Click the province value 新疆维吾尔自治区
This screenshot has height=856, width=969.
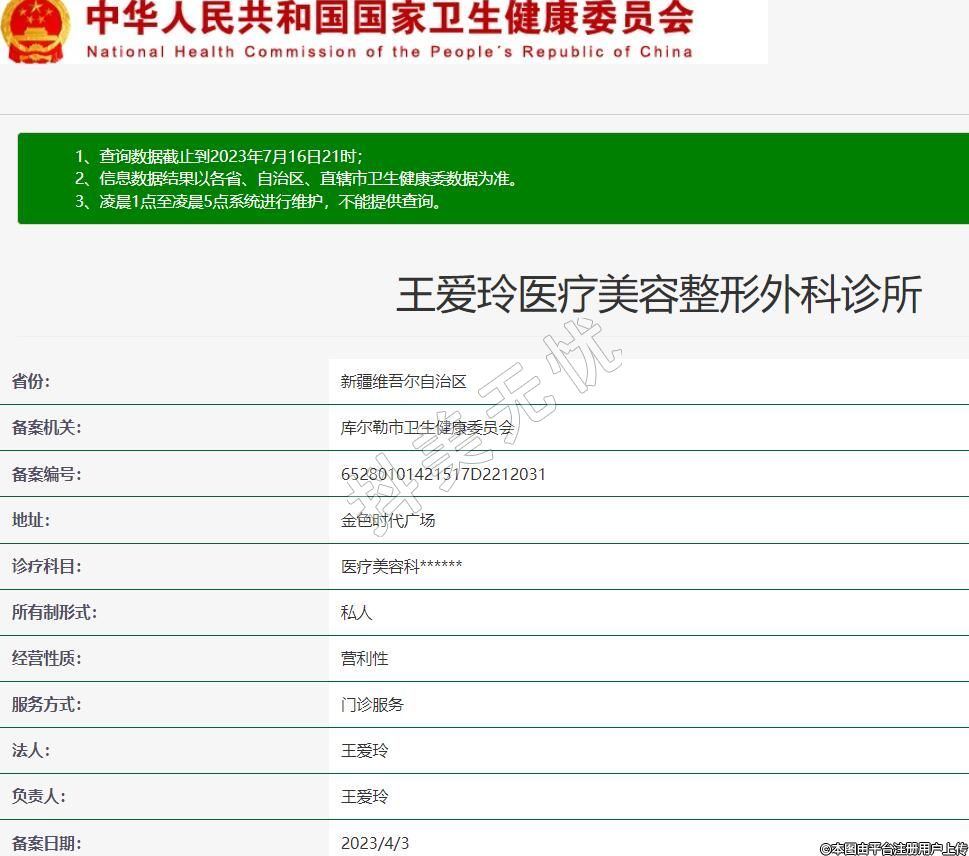[x=404, y=381]
